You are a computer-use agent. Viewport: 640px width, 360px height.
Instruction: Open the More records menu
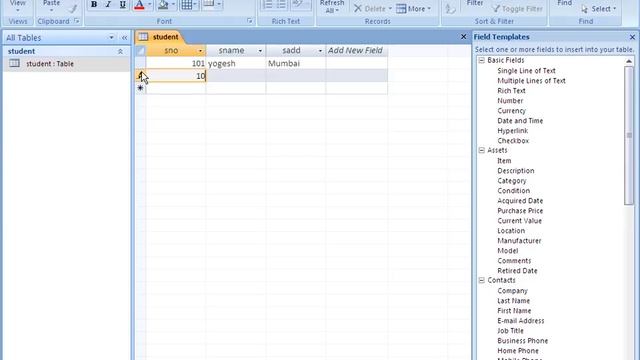(x=413, y=9)
